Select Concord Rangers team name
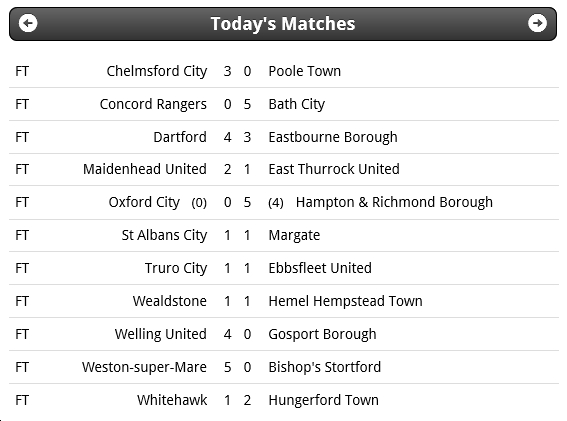Viewport: 567px width, 421px height. [x=153, y=104]
